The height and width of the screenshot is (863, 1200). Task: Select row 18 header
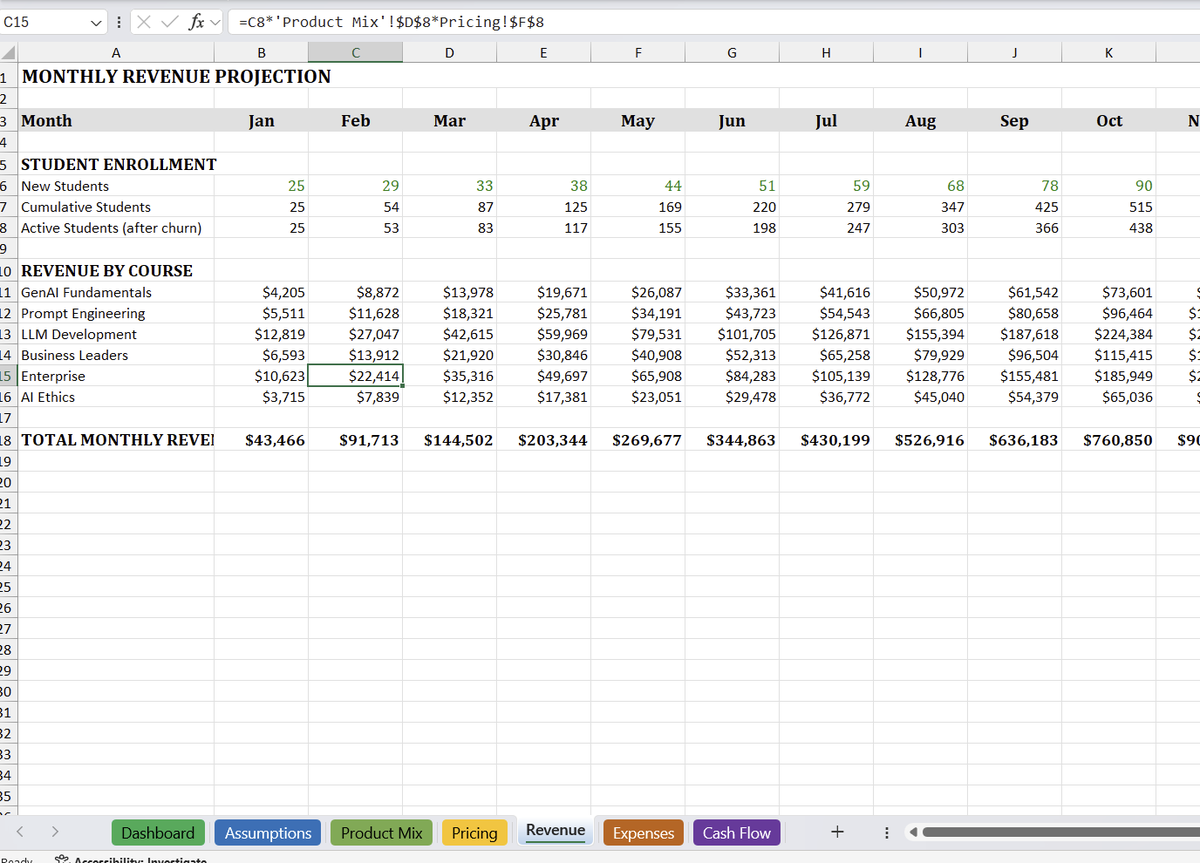click(x=8, y=440)
